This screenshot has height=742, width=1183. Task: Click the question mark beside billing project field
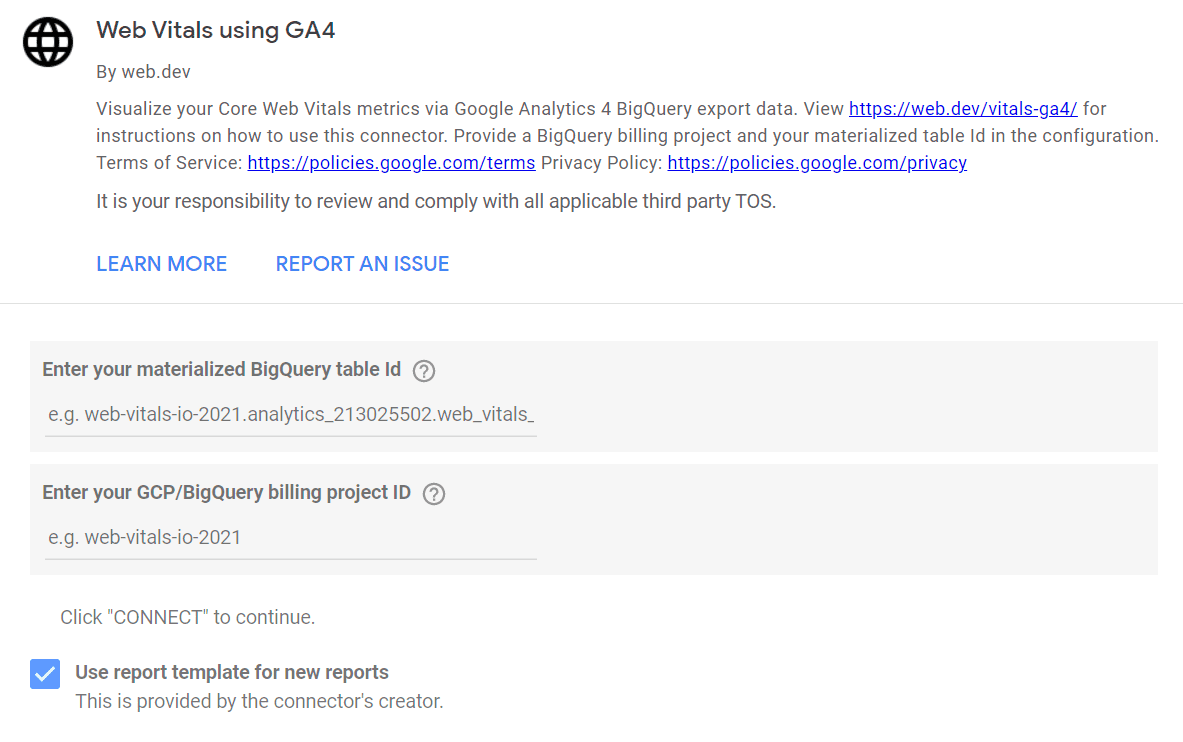click(x=433, y=493)
